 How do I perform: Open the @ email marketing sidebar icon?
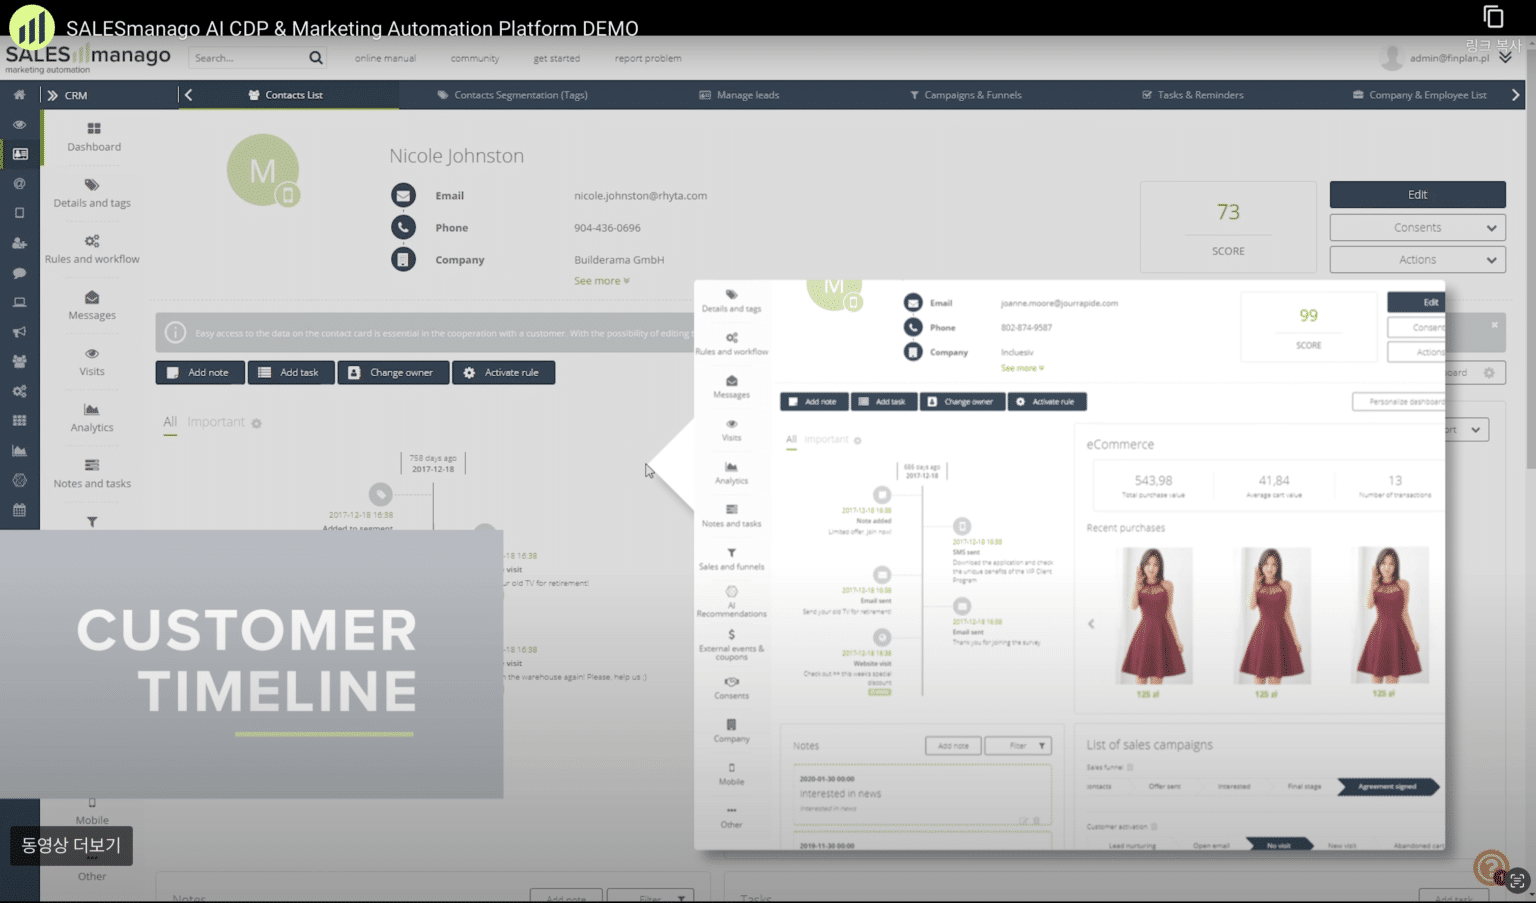click(19, 184)
